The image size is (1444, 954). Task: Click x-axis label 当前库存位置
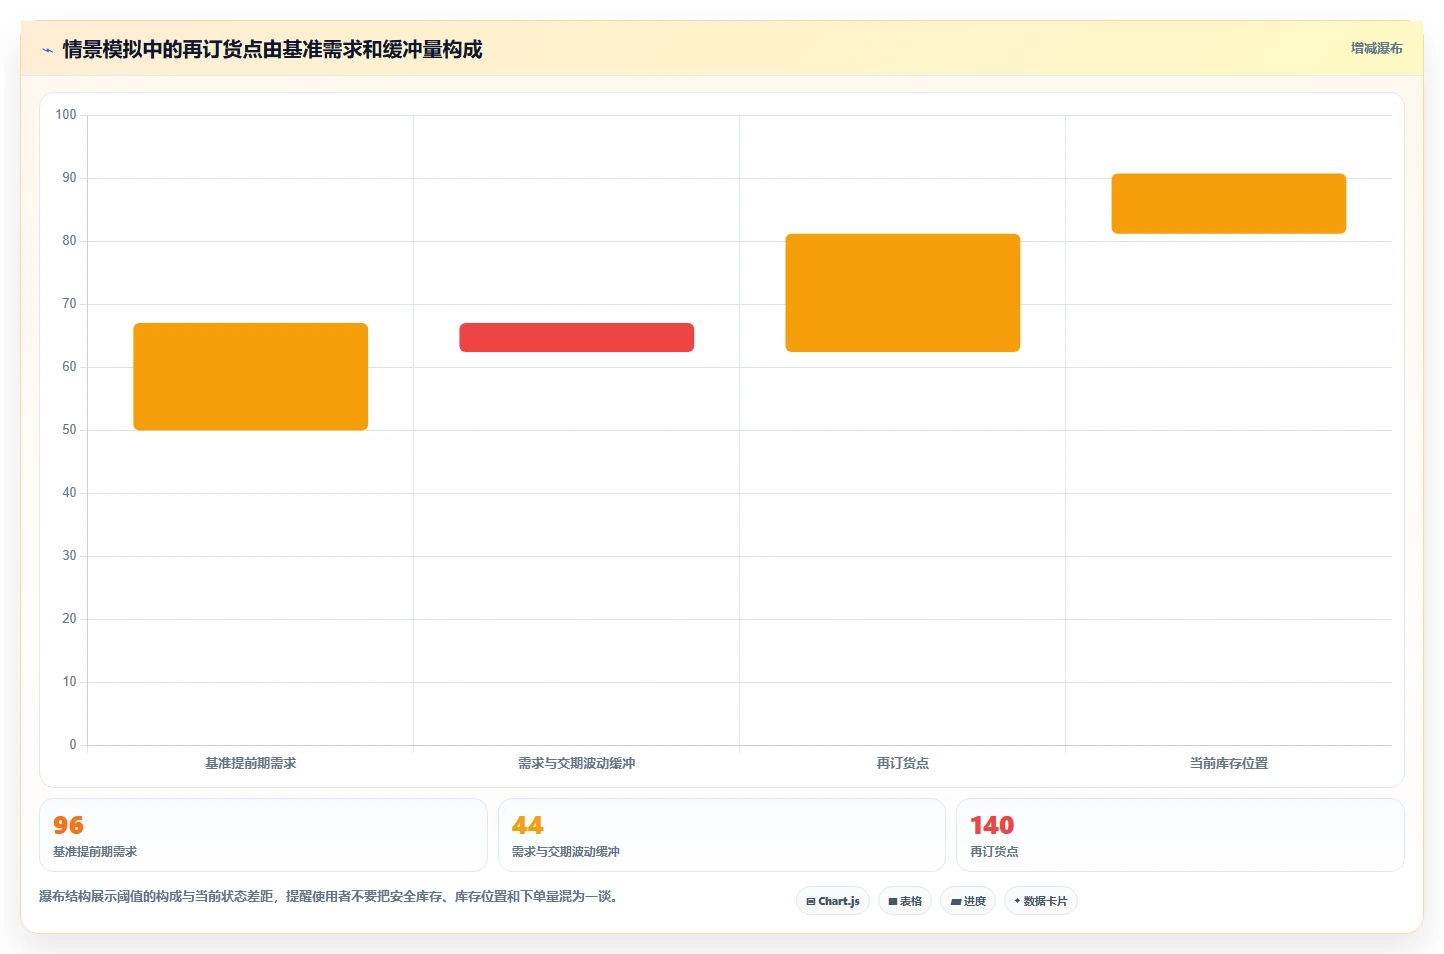1229,763
